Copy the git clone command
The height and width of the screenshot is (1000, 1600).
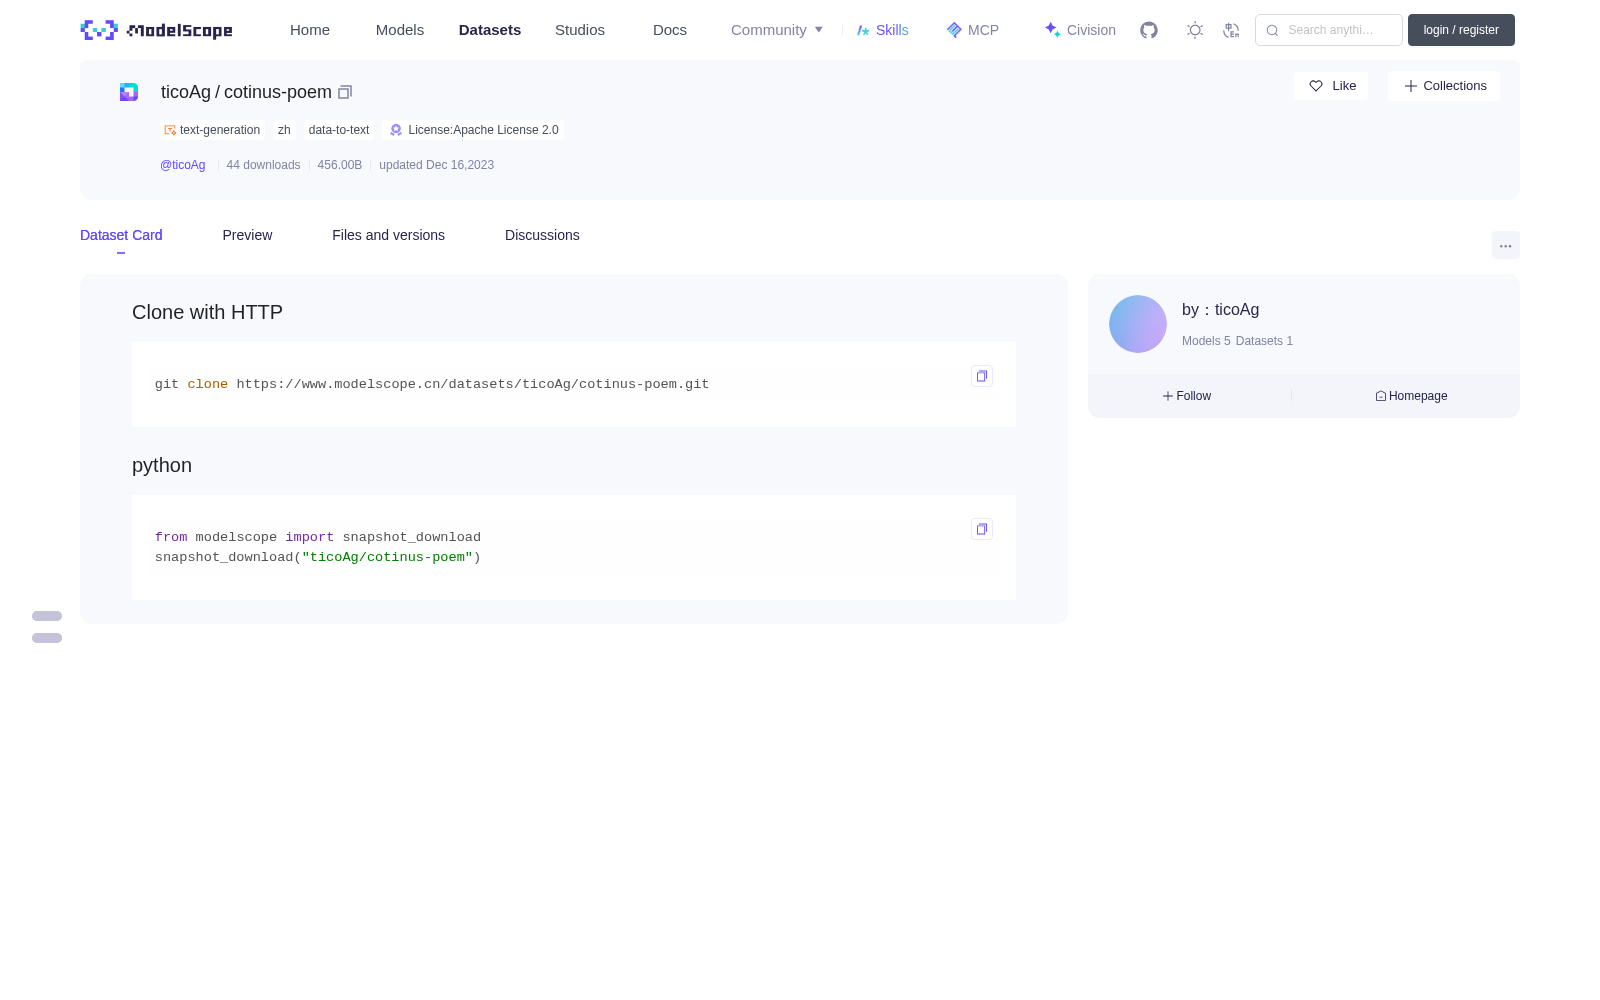pyautogui.click(x=982, y=376)
